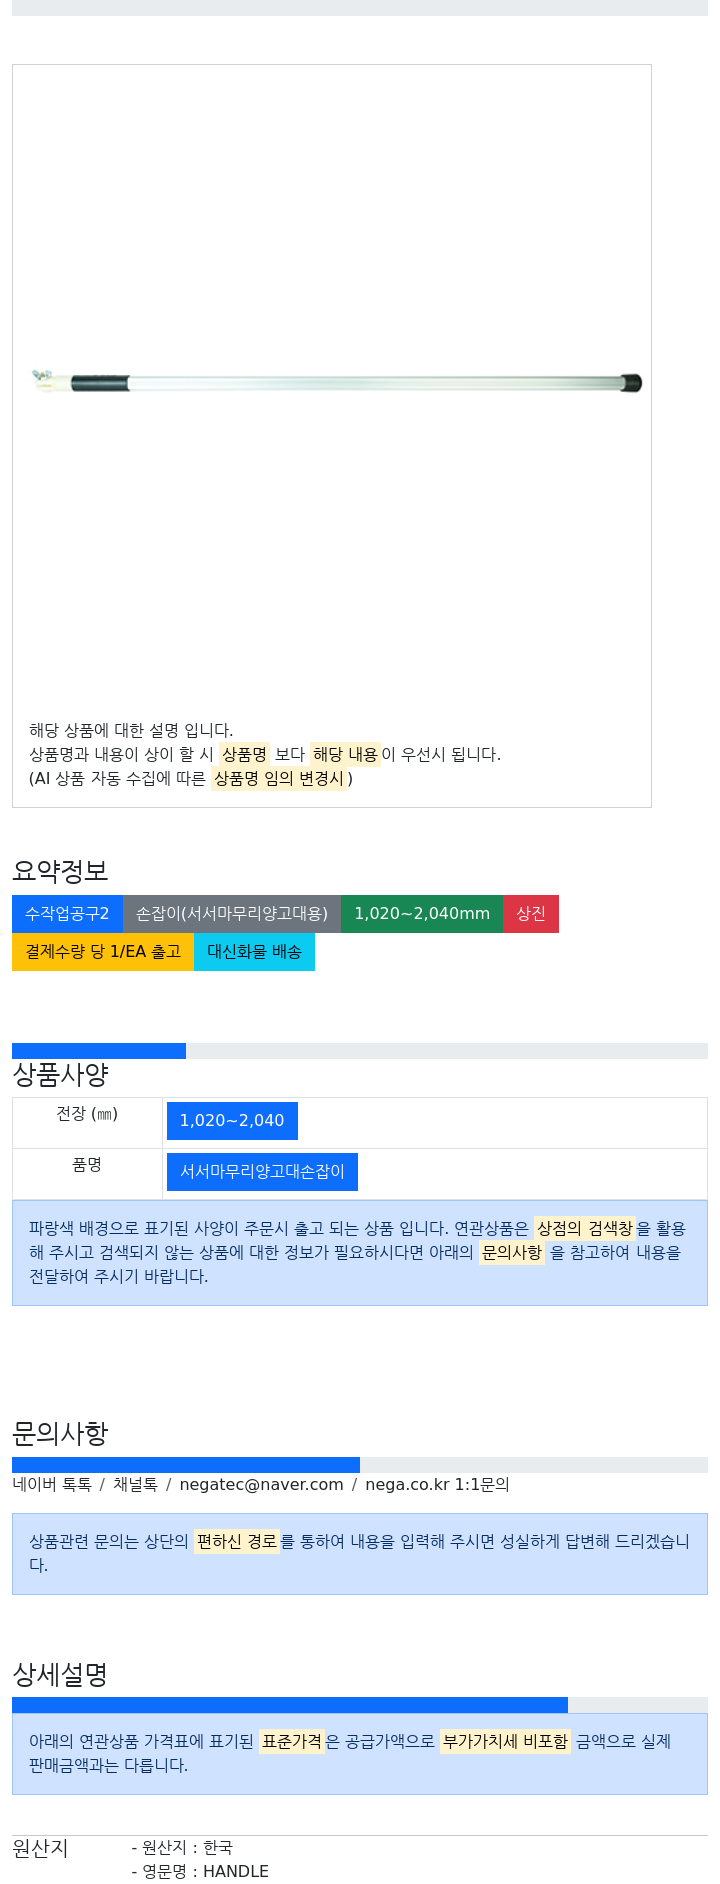The width and height of the screenshot is (720, 1884).
Task: Click the highlighted 상점의 검색창 text
Action: 585,1228
